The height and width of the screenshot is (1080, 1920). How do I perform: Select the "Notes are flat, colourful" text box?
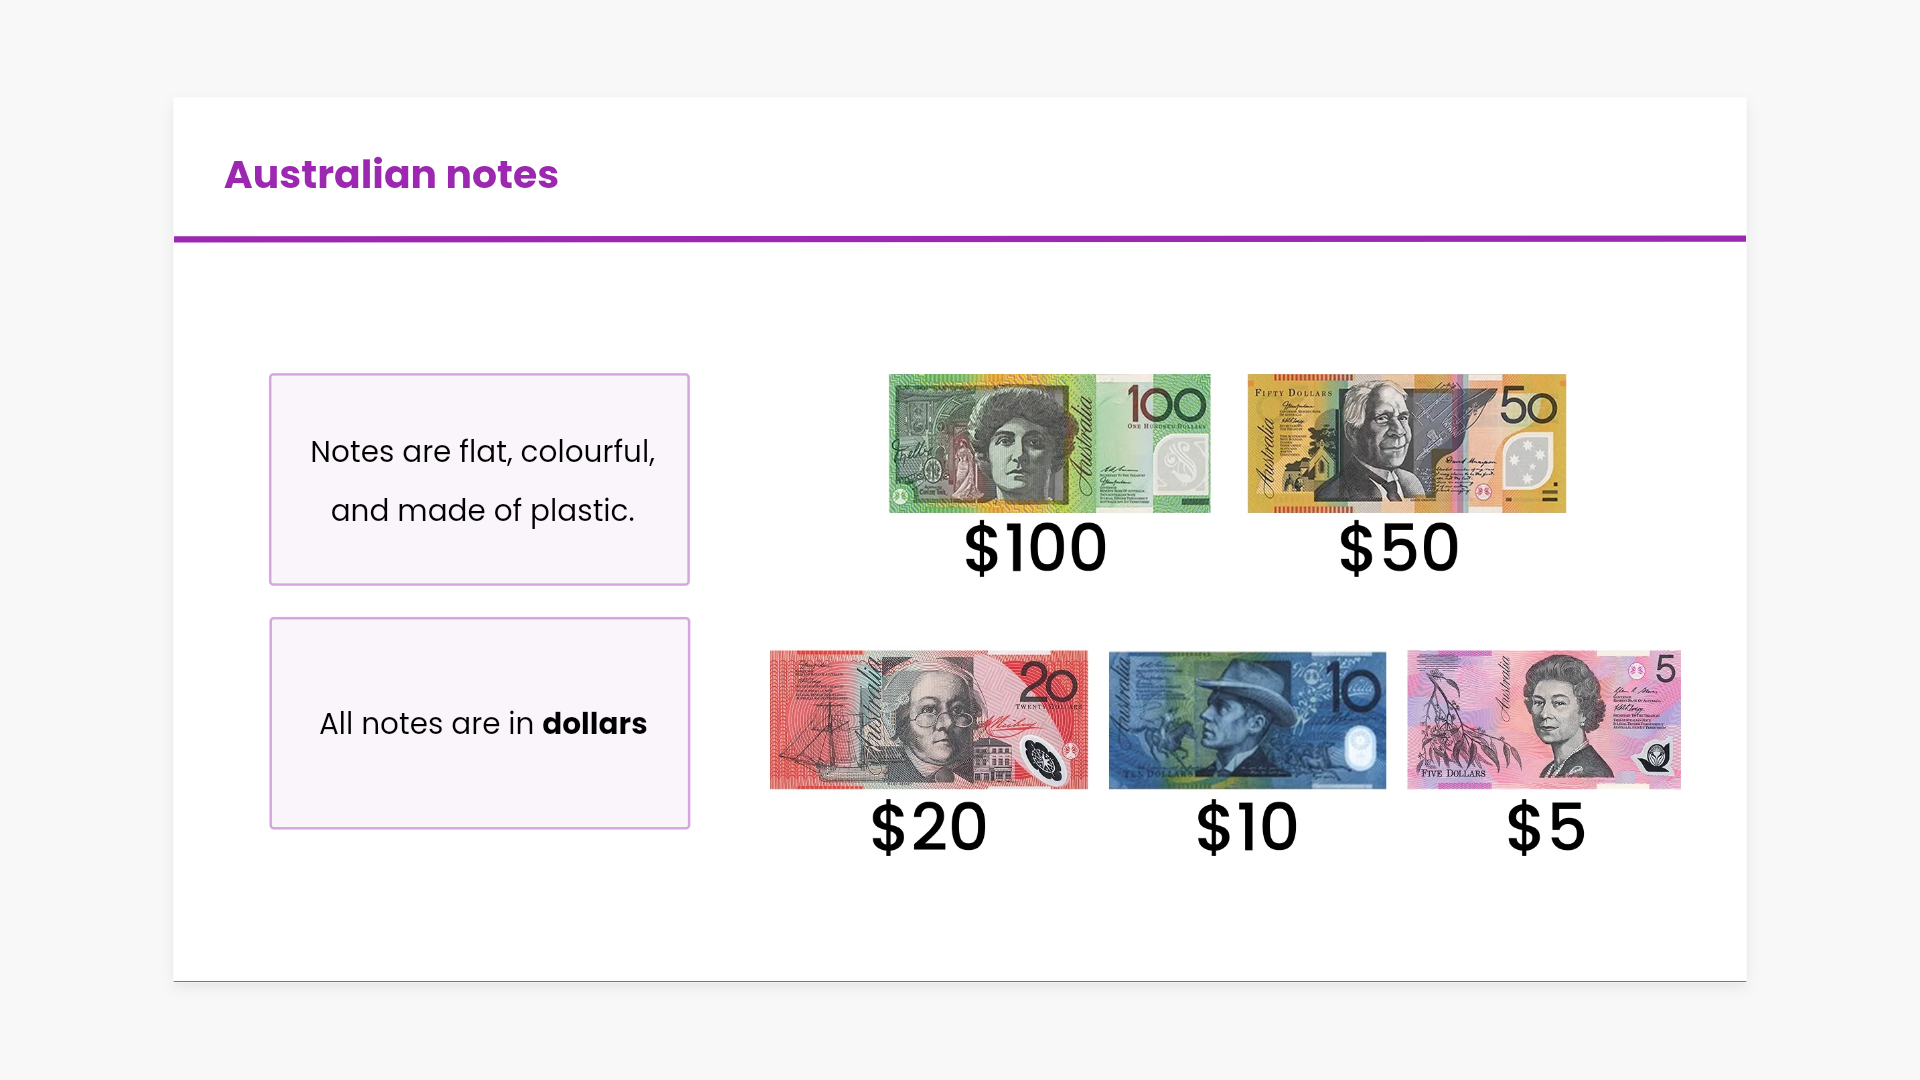479,479
